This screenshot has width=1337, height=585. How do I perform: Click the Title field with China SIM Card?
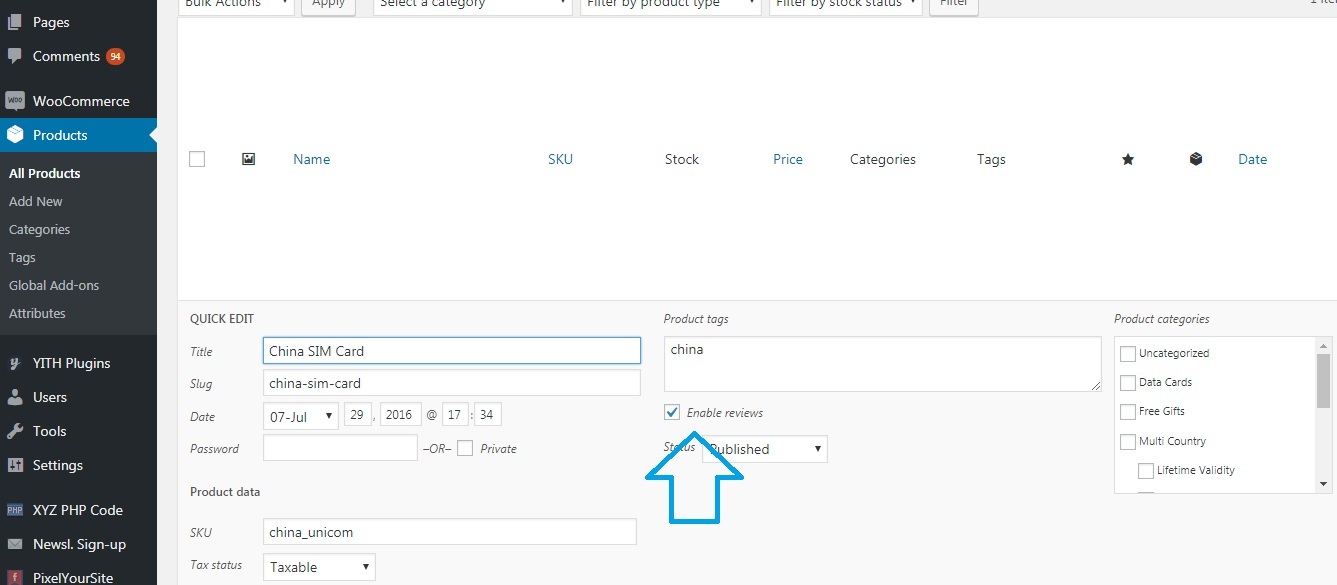point(452,351)
